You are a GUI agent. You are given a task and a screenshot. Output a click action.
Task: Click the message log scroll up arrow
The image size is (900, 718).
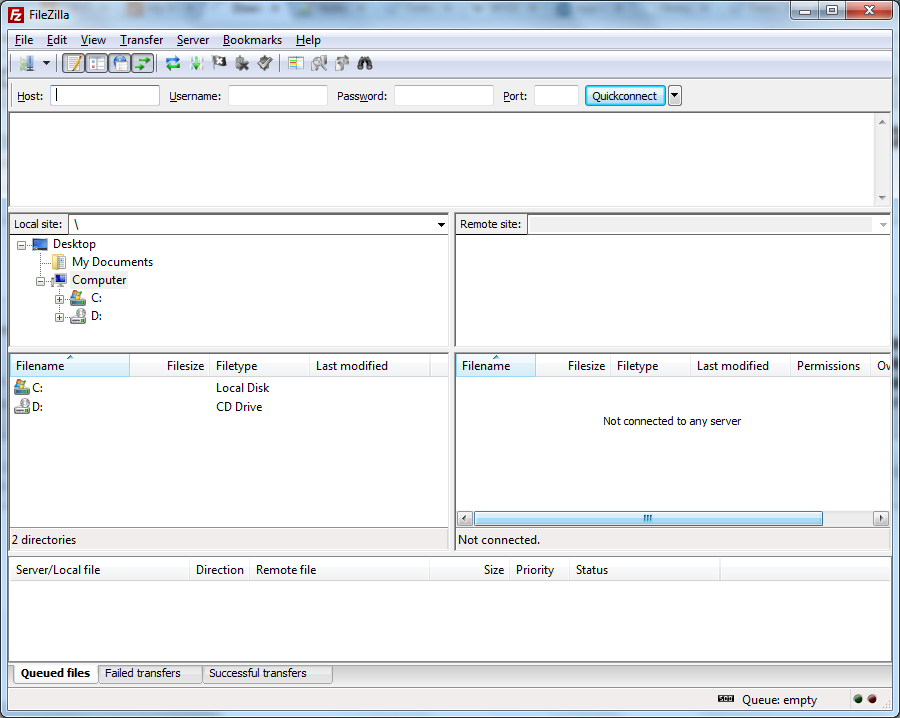(x=882, y=122)
